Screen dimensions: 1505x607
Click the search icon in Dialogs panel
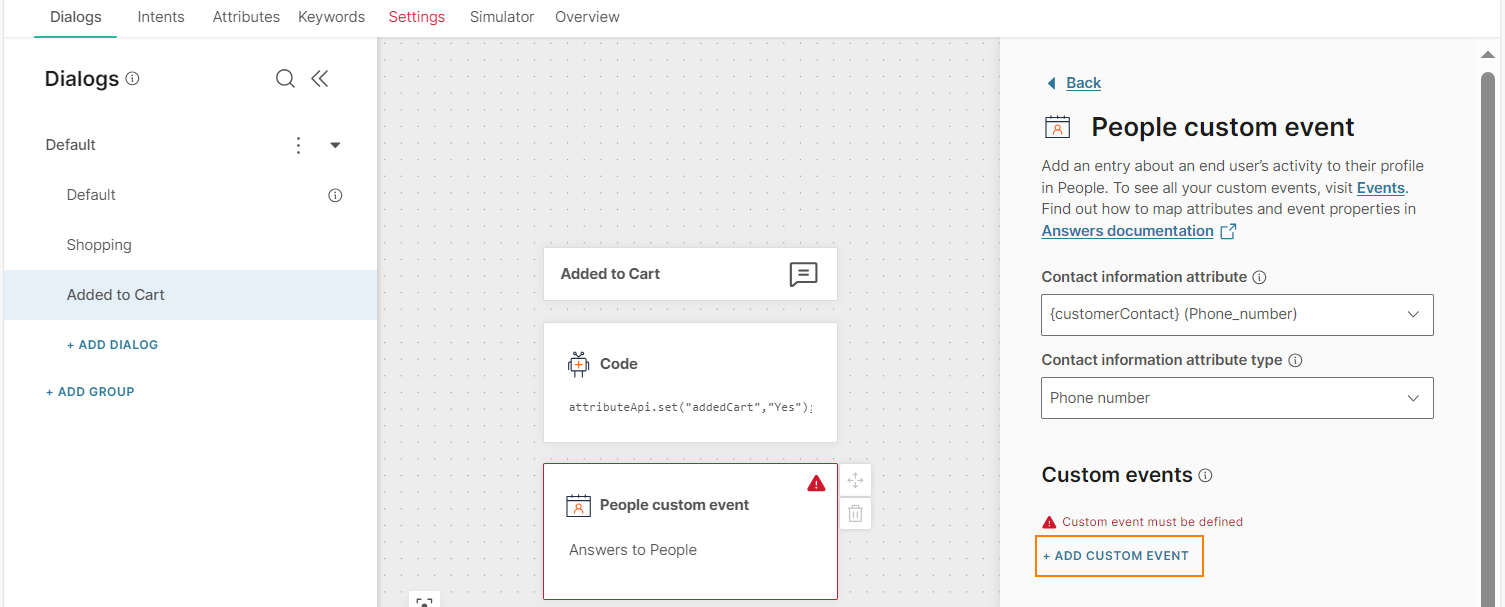pyautogui.click(x=285, y=79)
